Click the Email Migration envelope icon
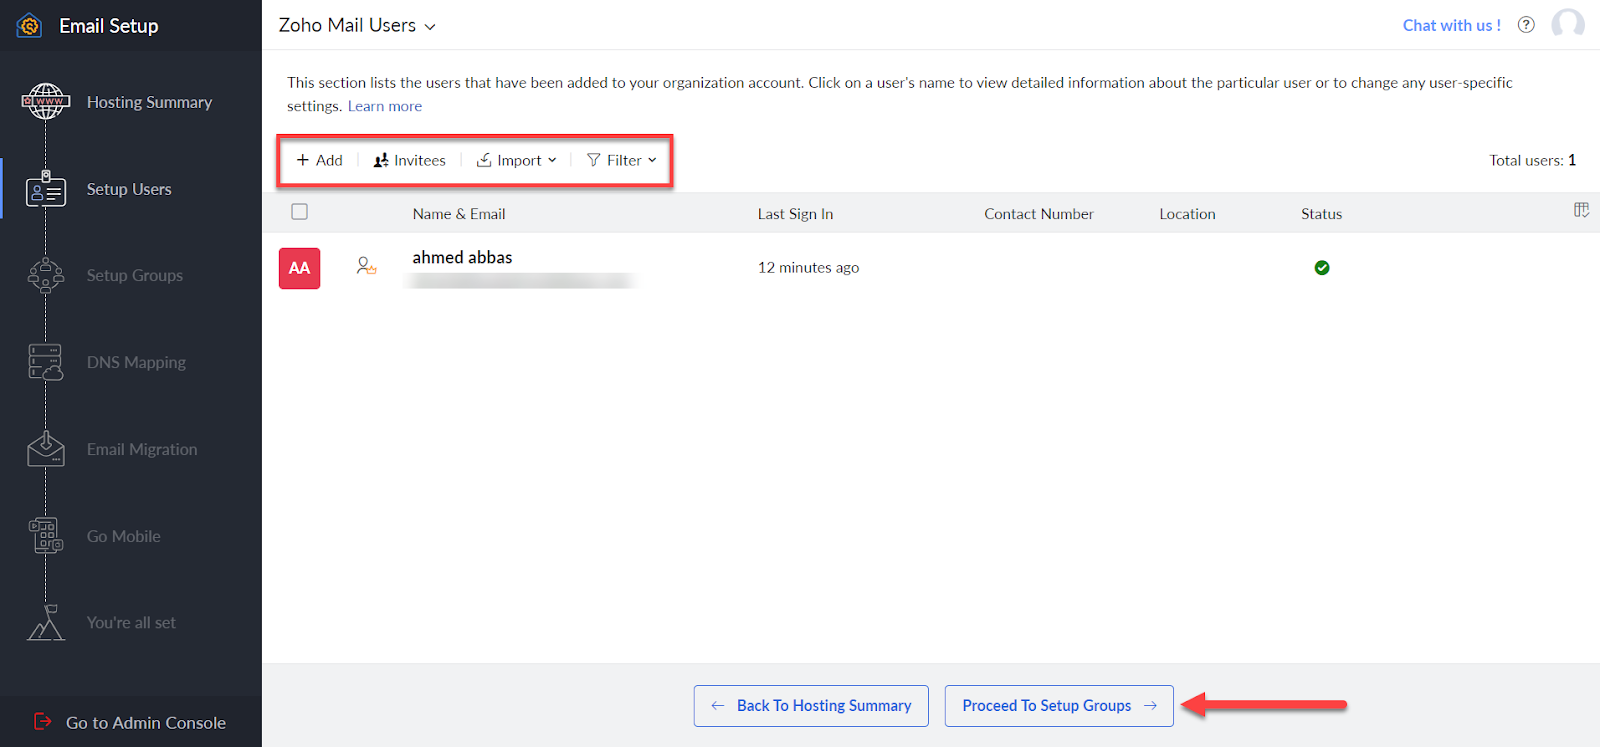The image size is (1600, 747). pyautogui.click(x=46, y=449)
